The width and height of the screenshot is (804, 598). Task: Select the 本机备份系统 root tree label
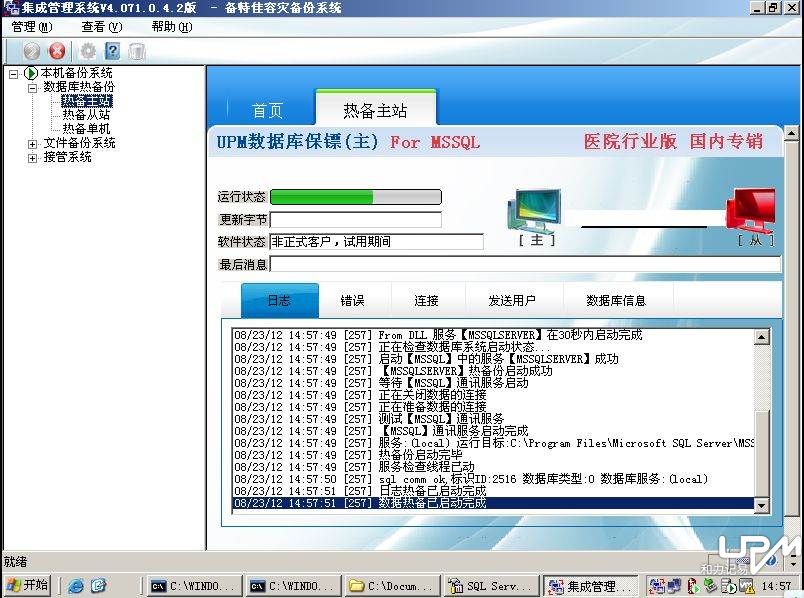tap(76, 73)
